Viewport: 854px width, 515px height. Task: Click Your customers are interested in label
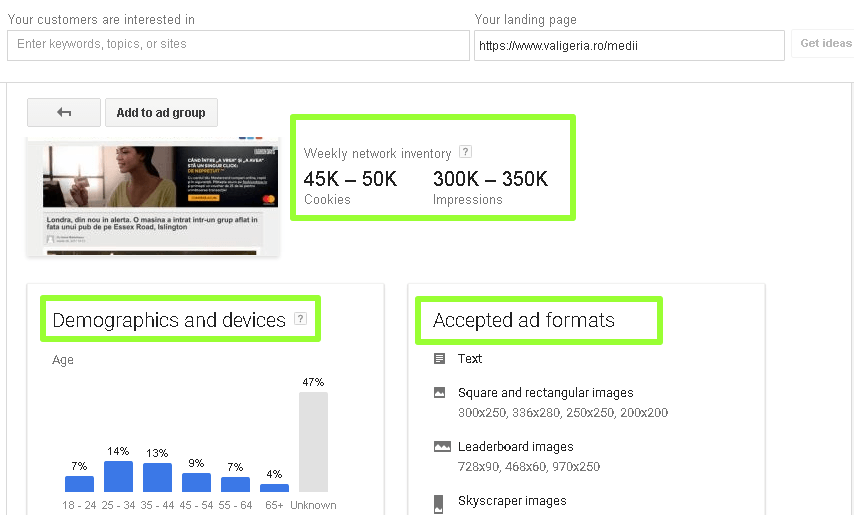[x=101, y=20]
